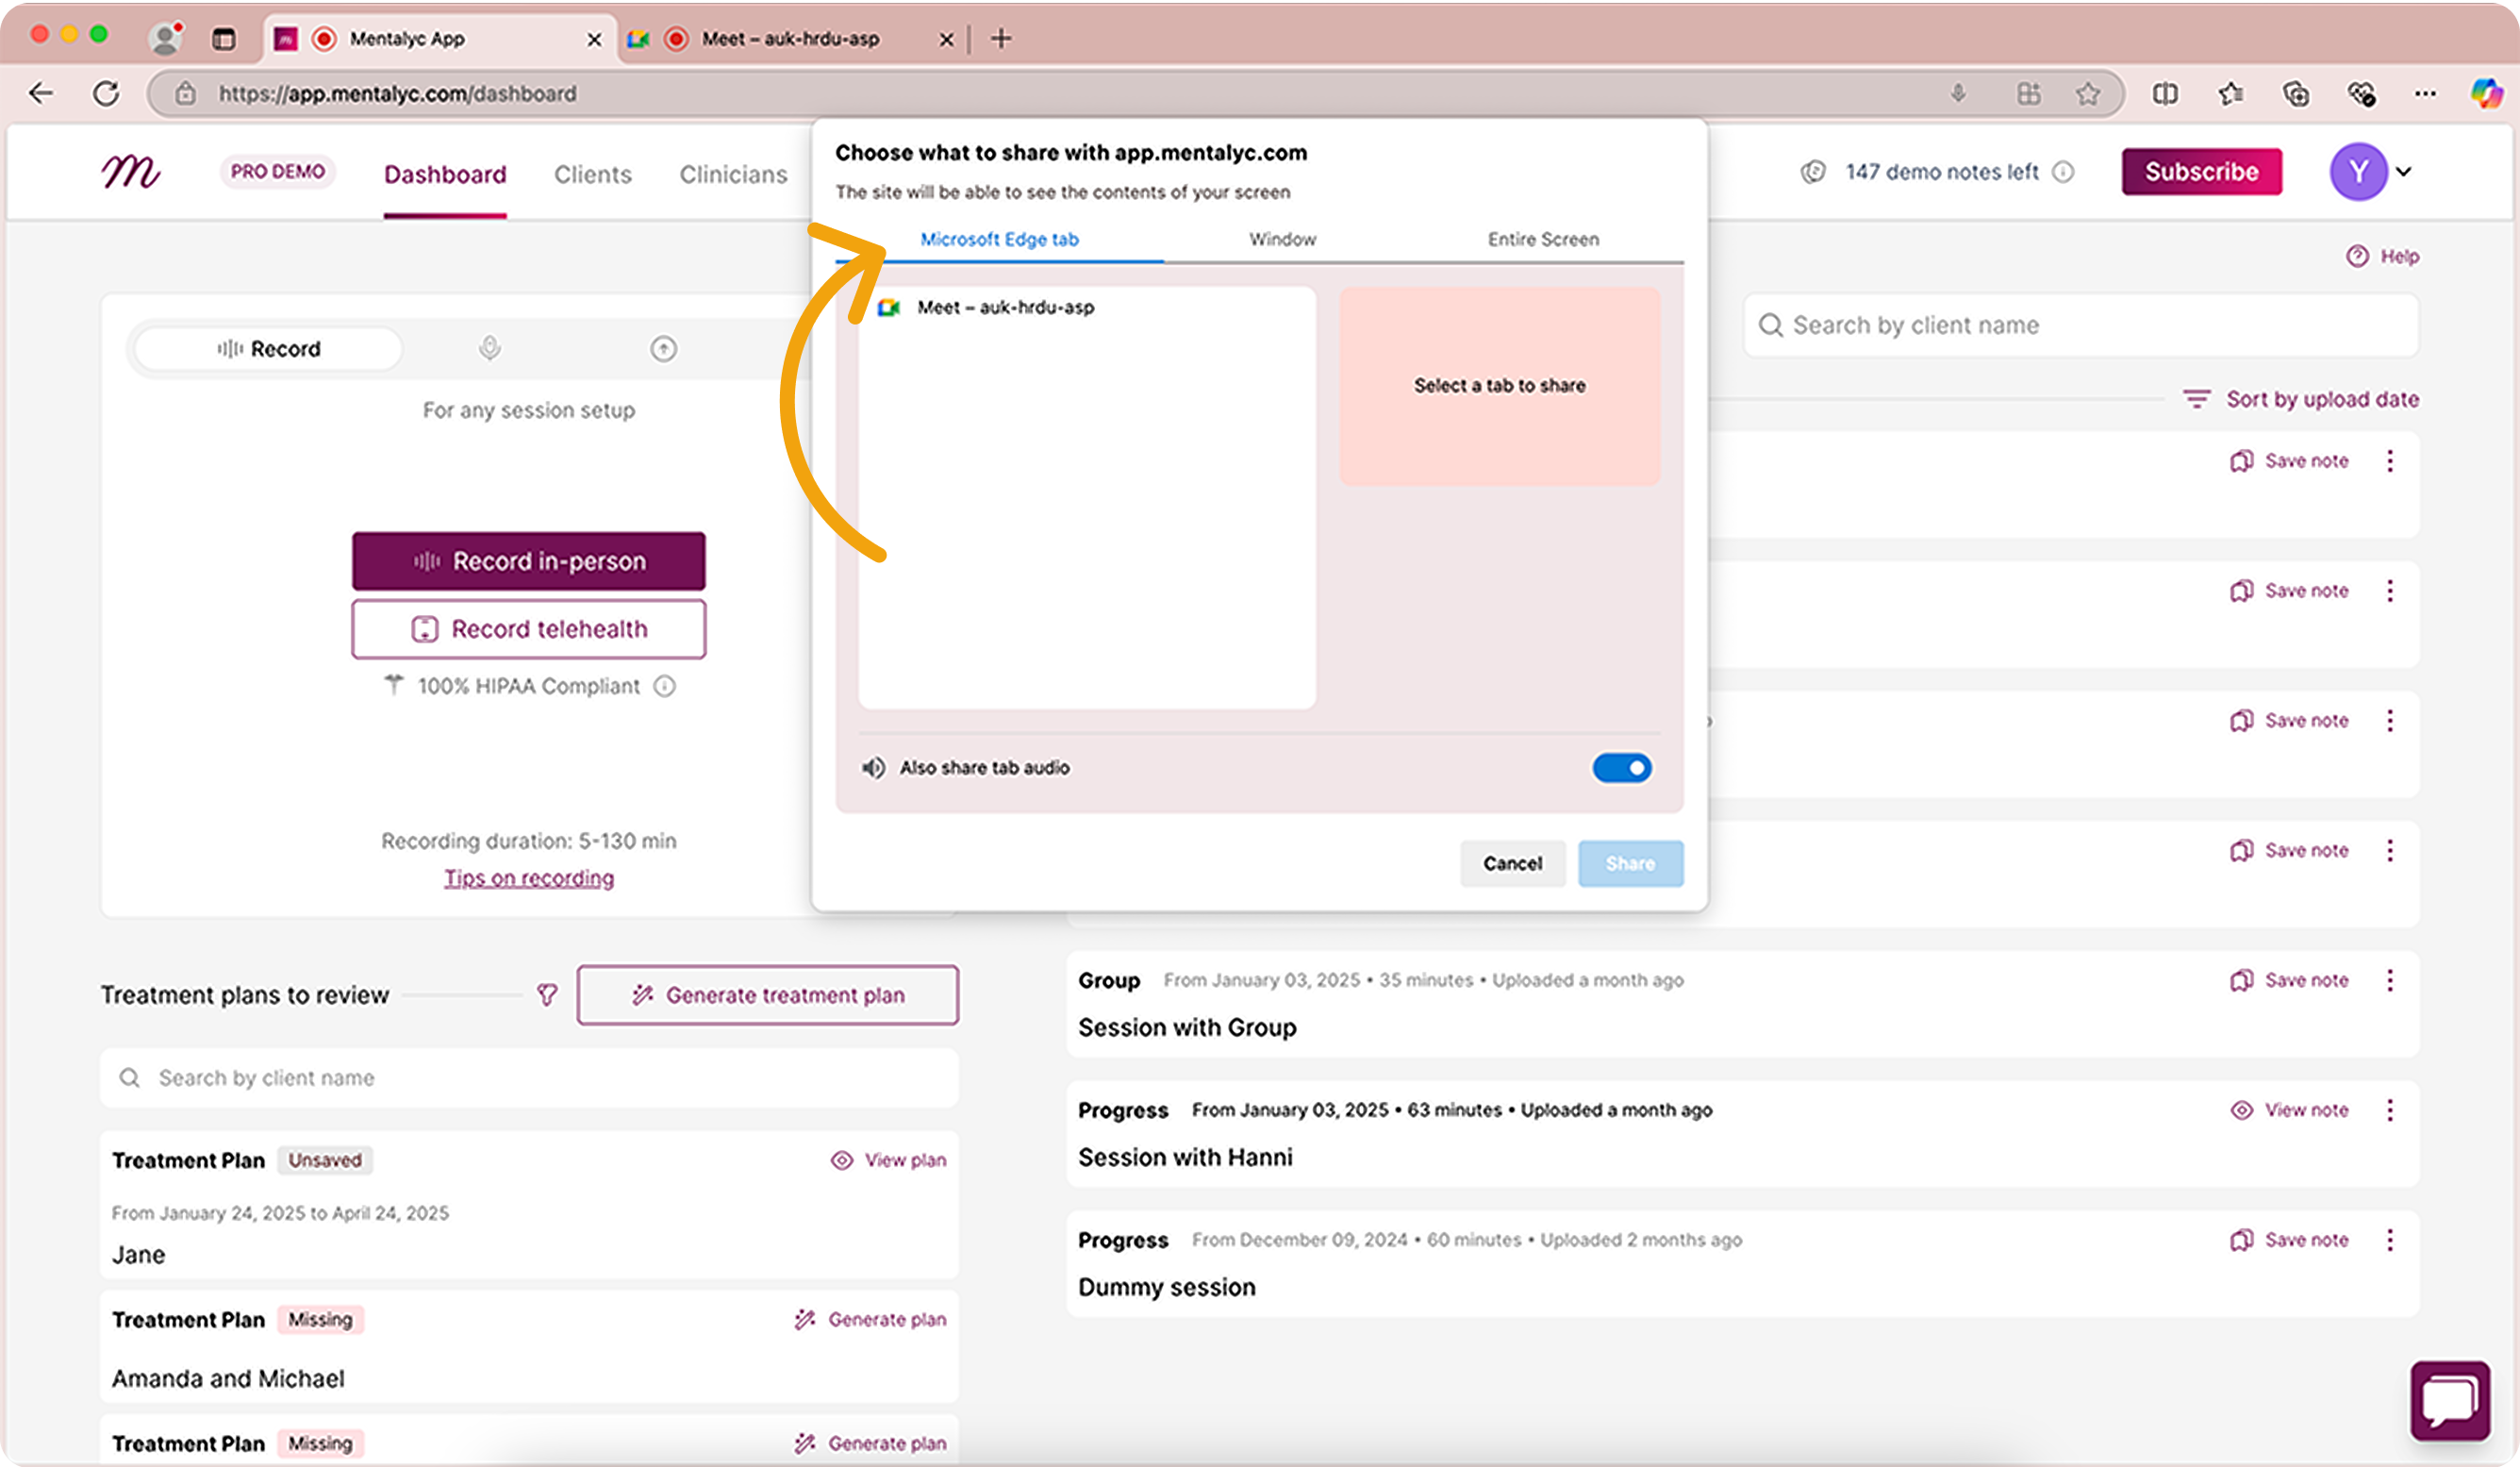Image resolution: width=2520 pixels, height=1467 pixels.
Task: Click the notes Search by client name field
Action: pyautogui.click(x=2081, y=325)
